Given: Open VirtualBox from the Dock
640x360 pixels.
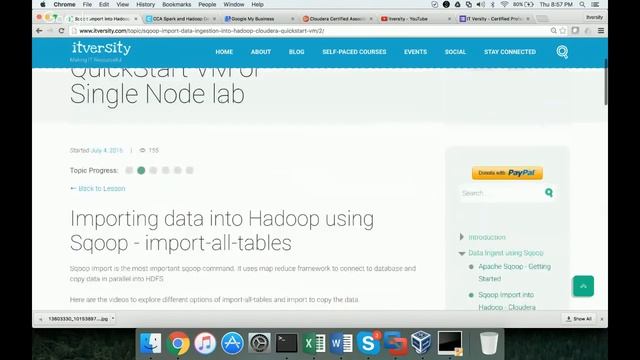Looking at the screenshot, I should [421, 342].
